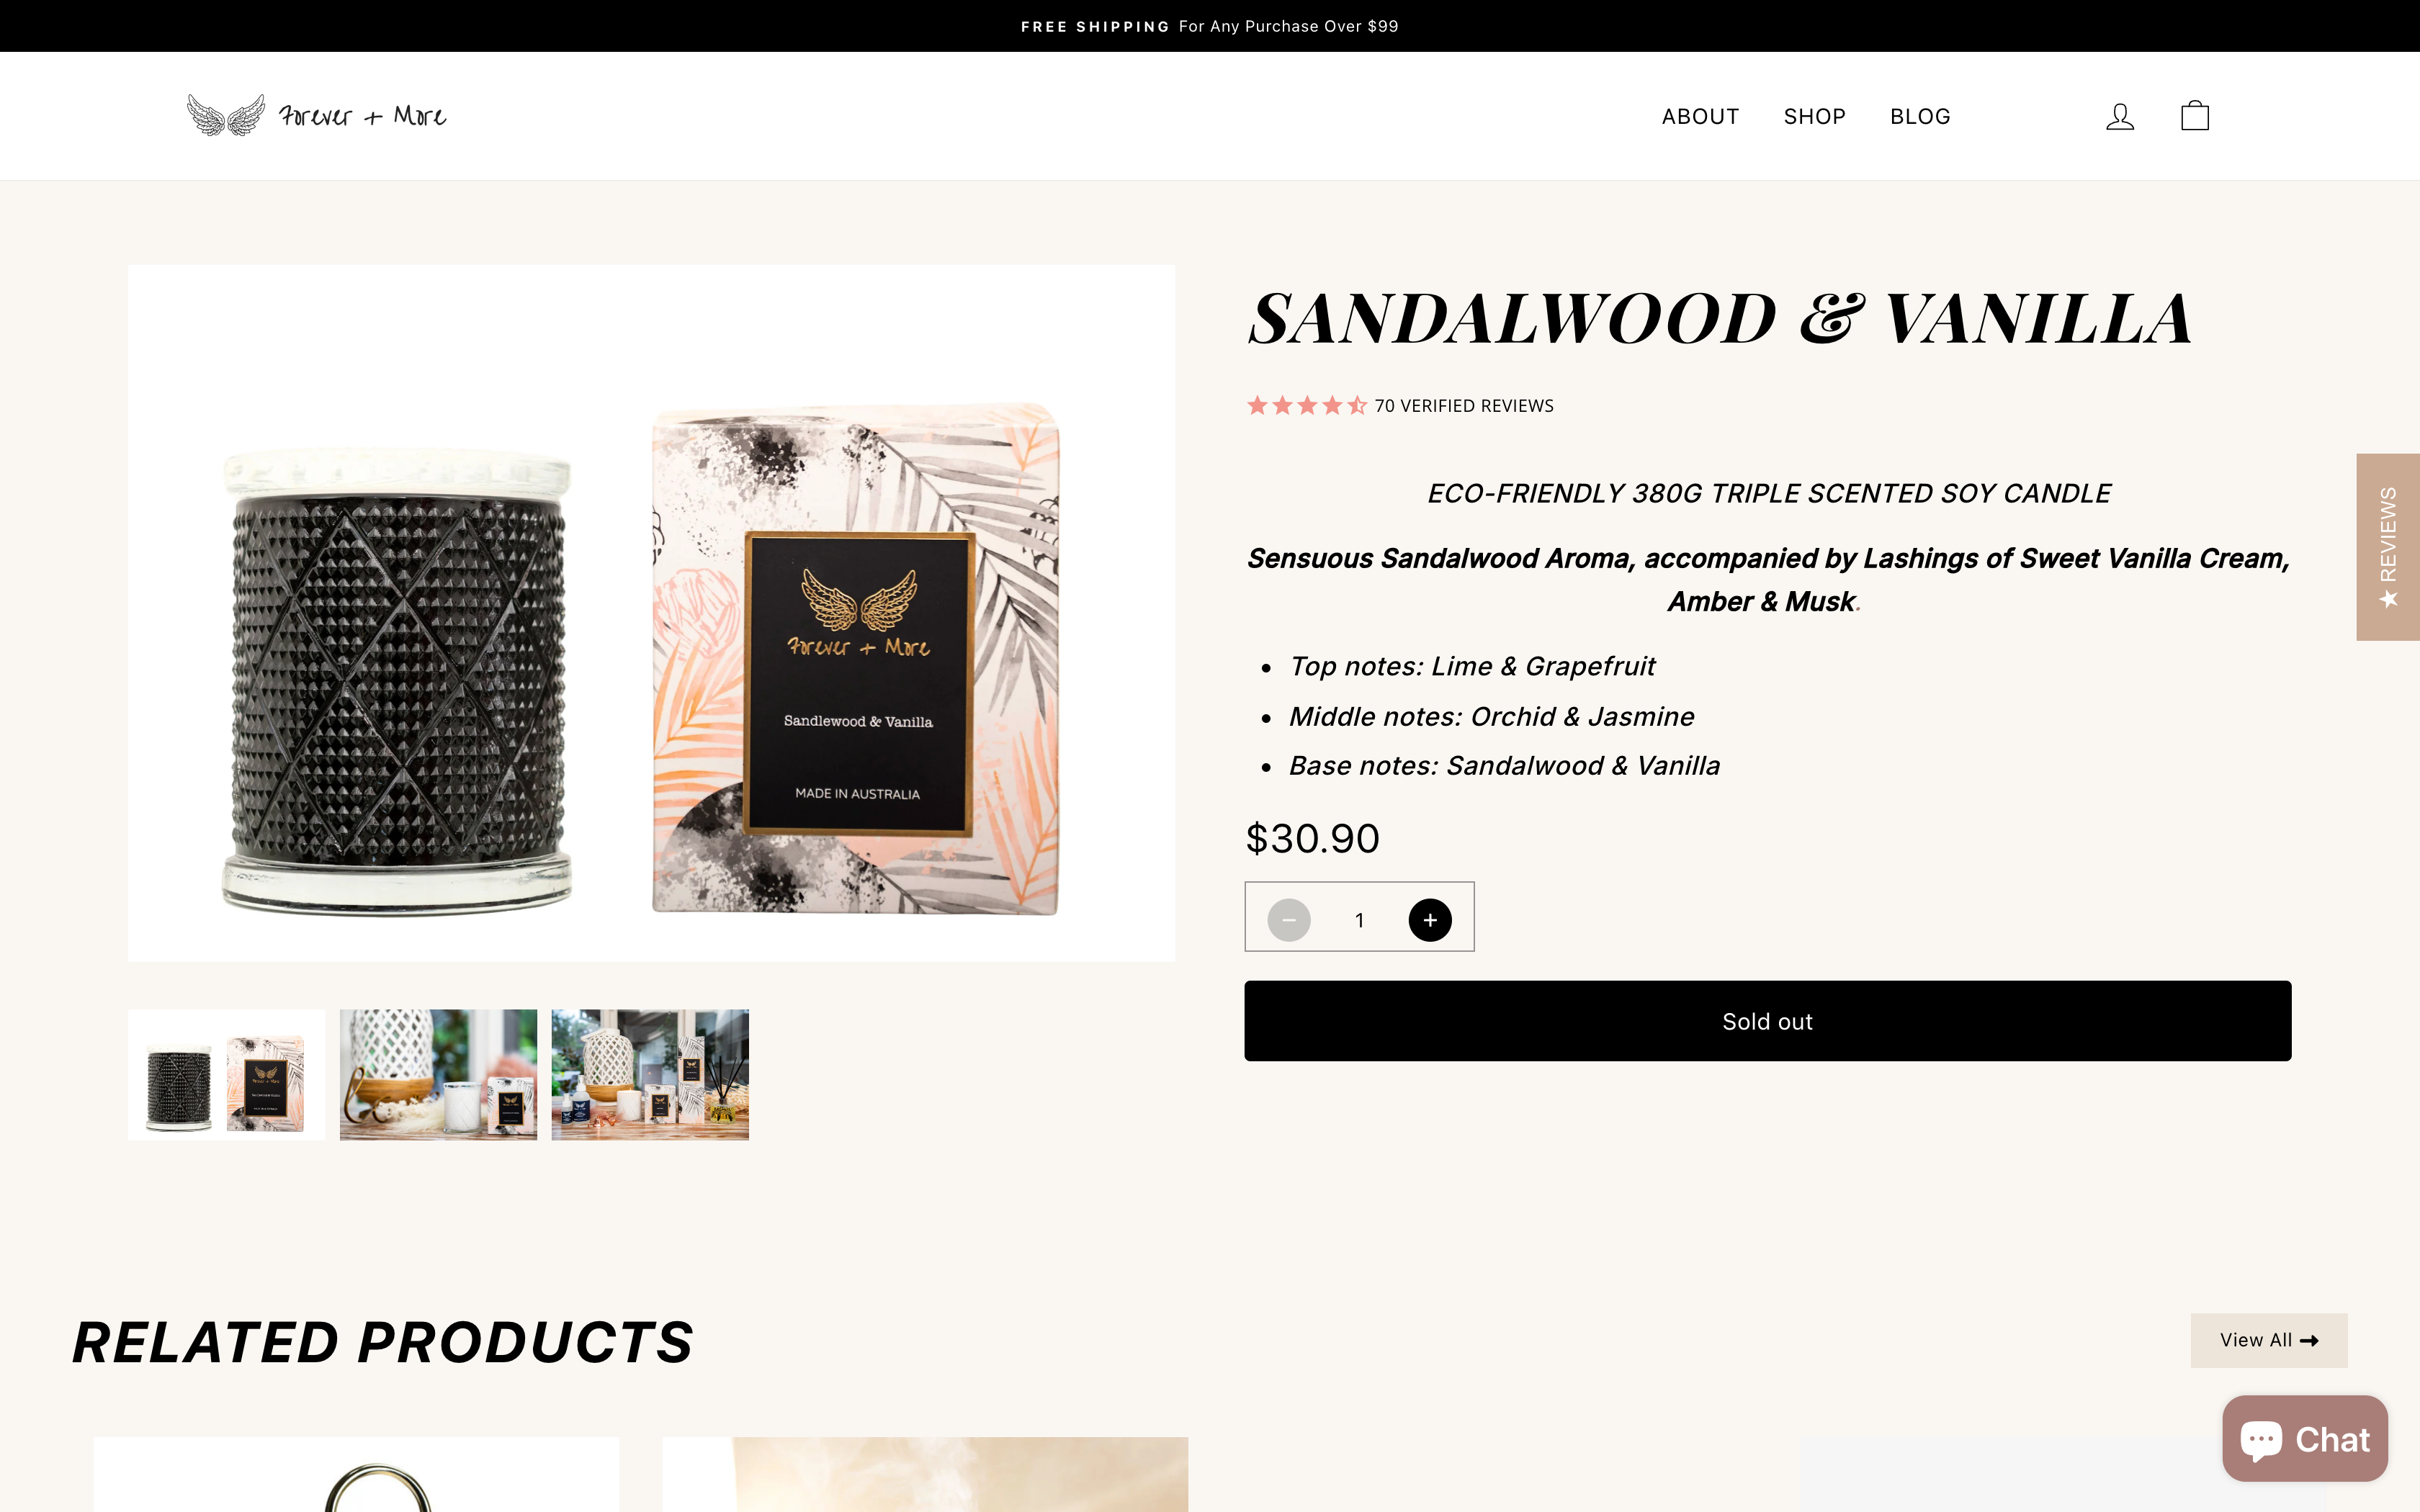Increase quantity with the plus button

coord(1430,920)
